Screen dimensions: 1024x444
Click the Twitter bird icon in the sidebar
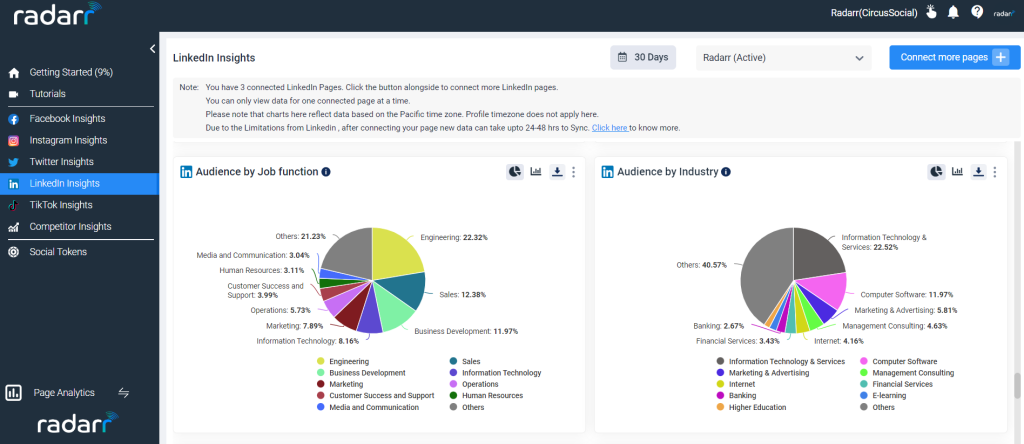pos(13,162)
